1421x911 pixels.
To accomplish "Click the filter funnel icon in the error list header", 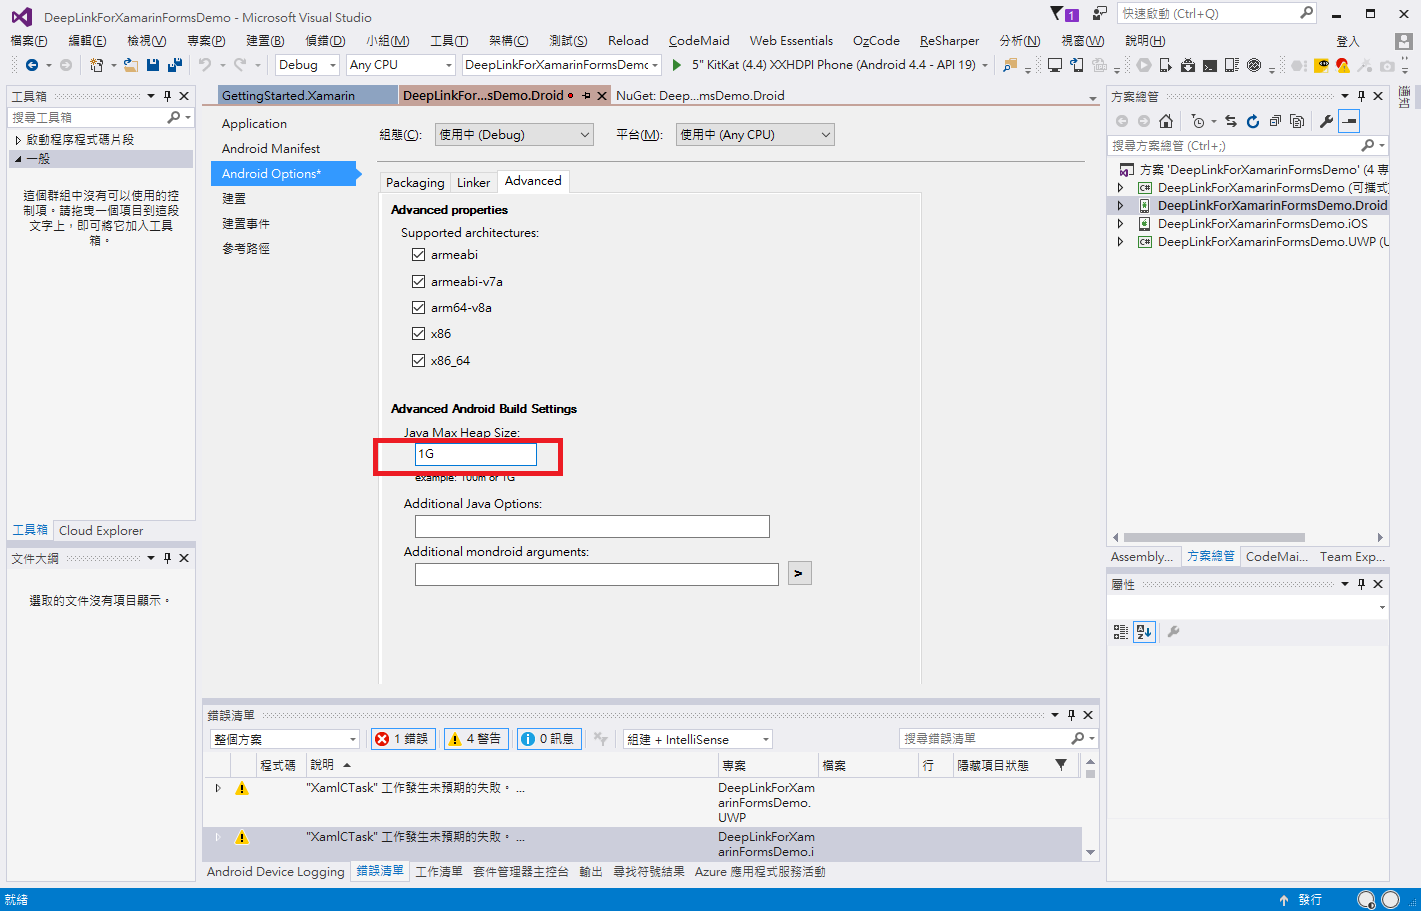I will (1061, 765).
